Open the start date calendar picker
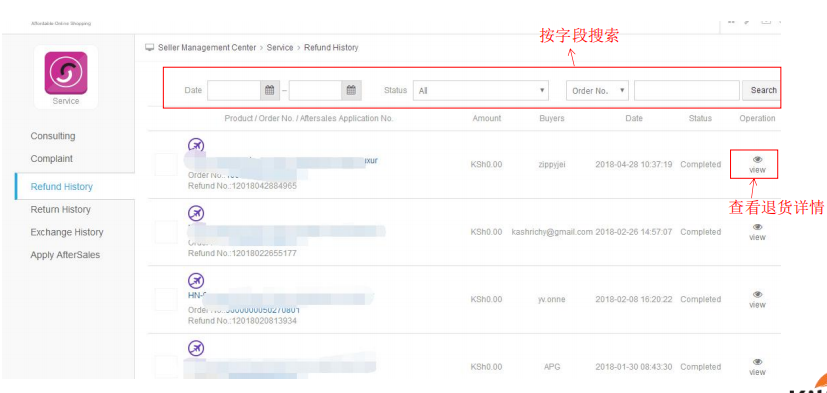The image size is (827, 393). 270,90
